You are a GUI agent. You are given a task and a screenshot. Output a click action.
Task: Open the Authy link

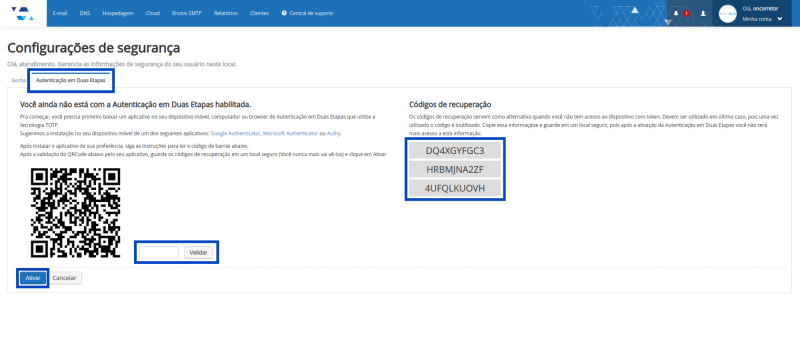(334, 133)
